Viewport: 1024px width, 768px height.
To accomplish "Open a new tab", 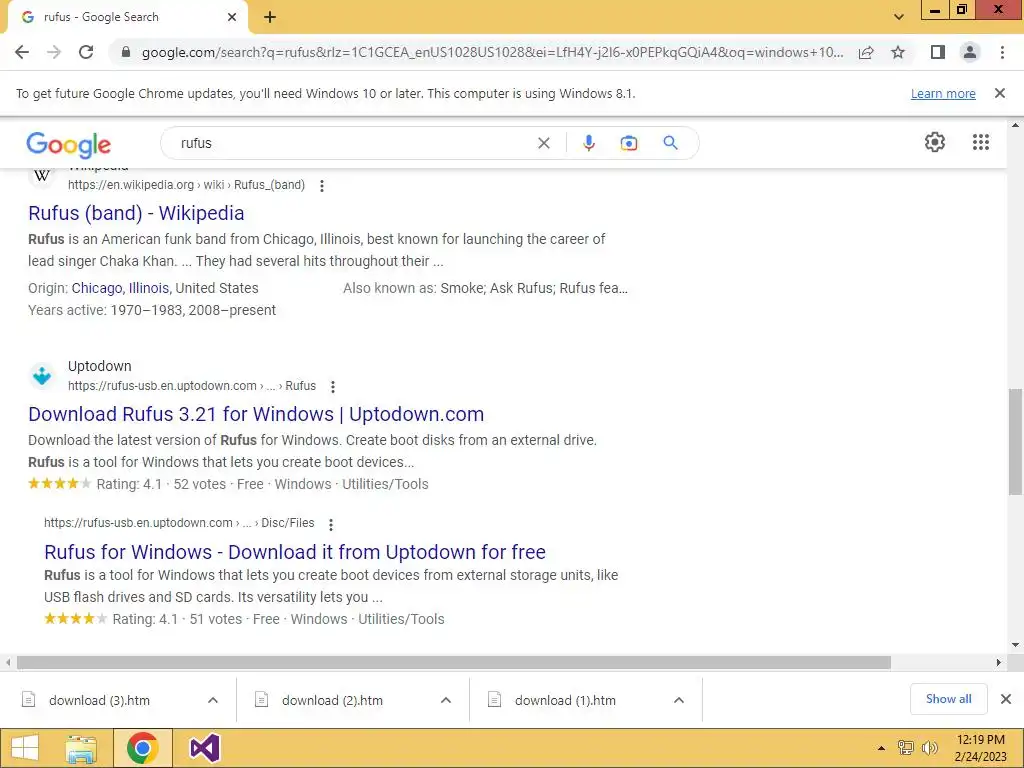I will click(x=270, y=17).
